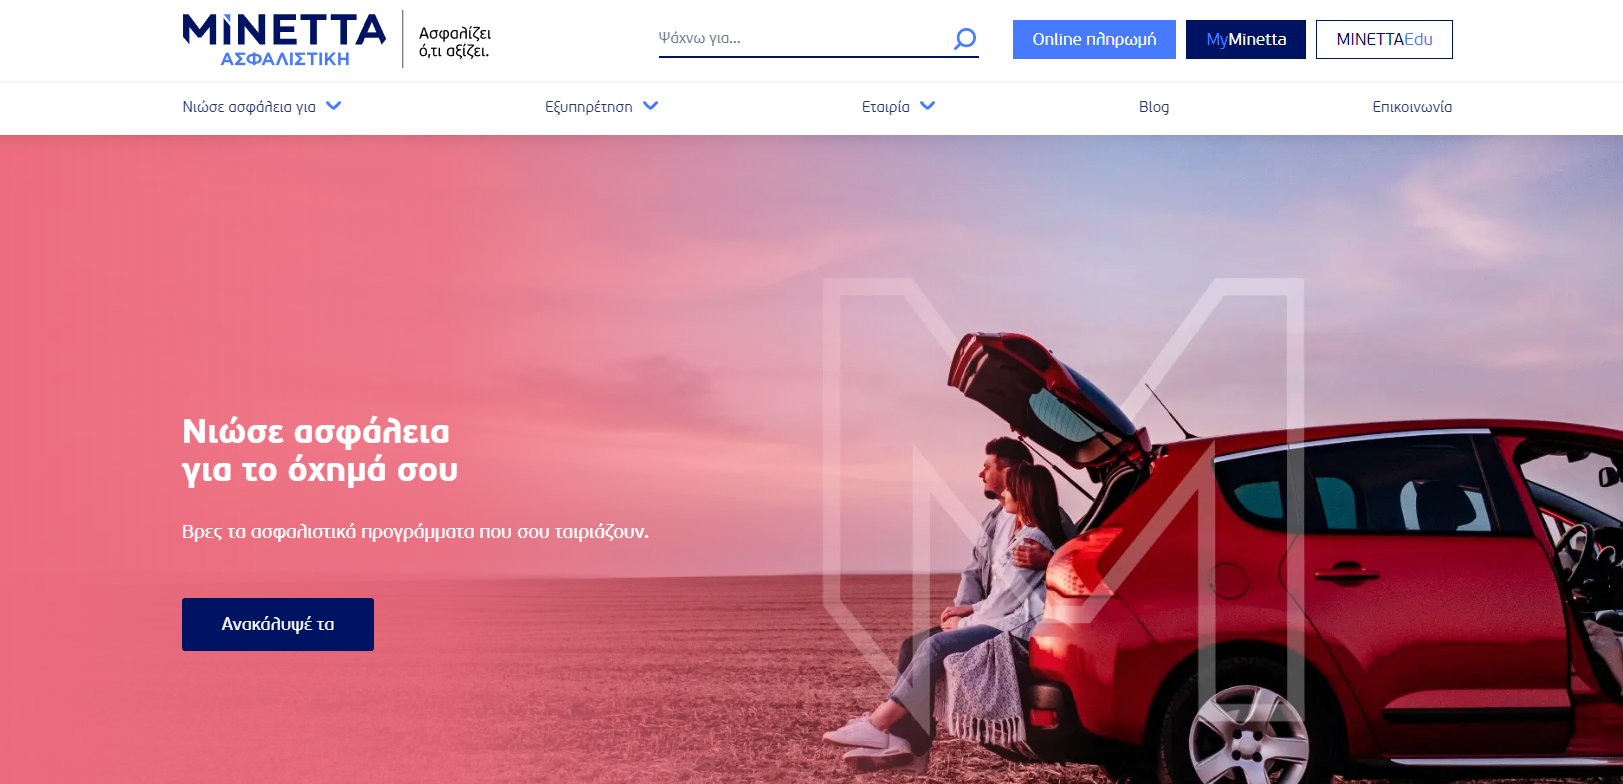Open the MINETTAEdu button

pyautogui.click(x=1384, y=39)
